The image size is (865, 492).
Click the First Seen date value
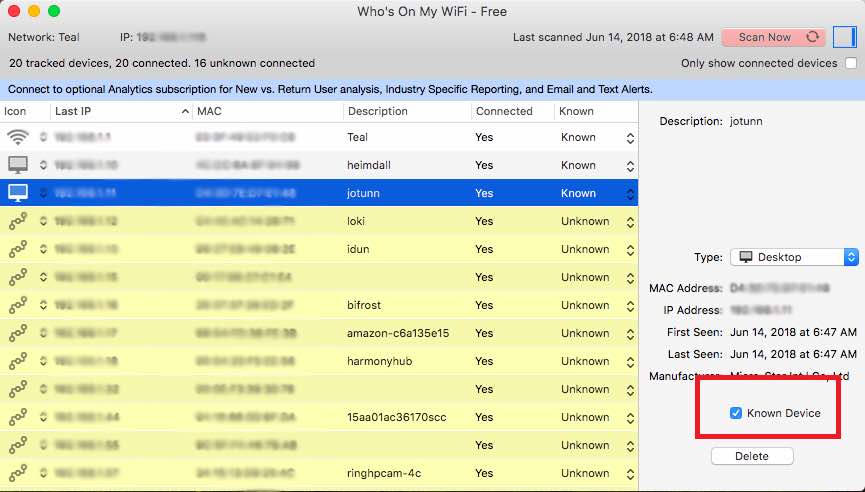click(x=793, y=332)
